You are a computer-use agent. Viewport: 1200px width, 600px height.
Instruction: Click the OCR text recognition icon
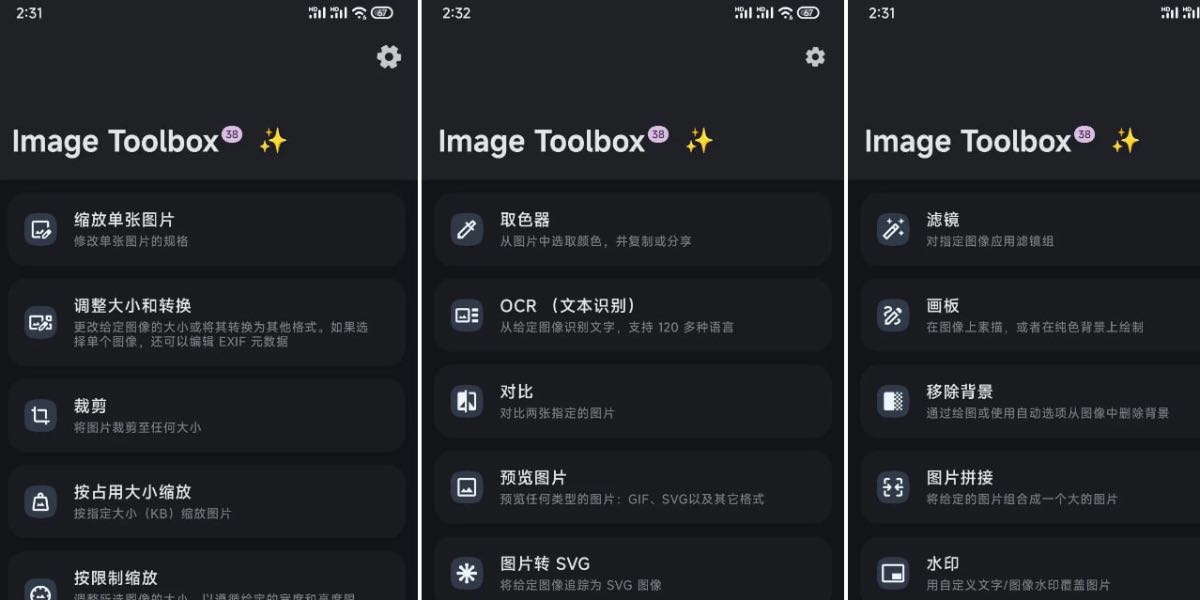pyautogui.click(x=467, y=315)
